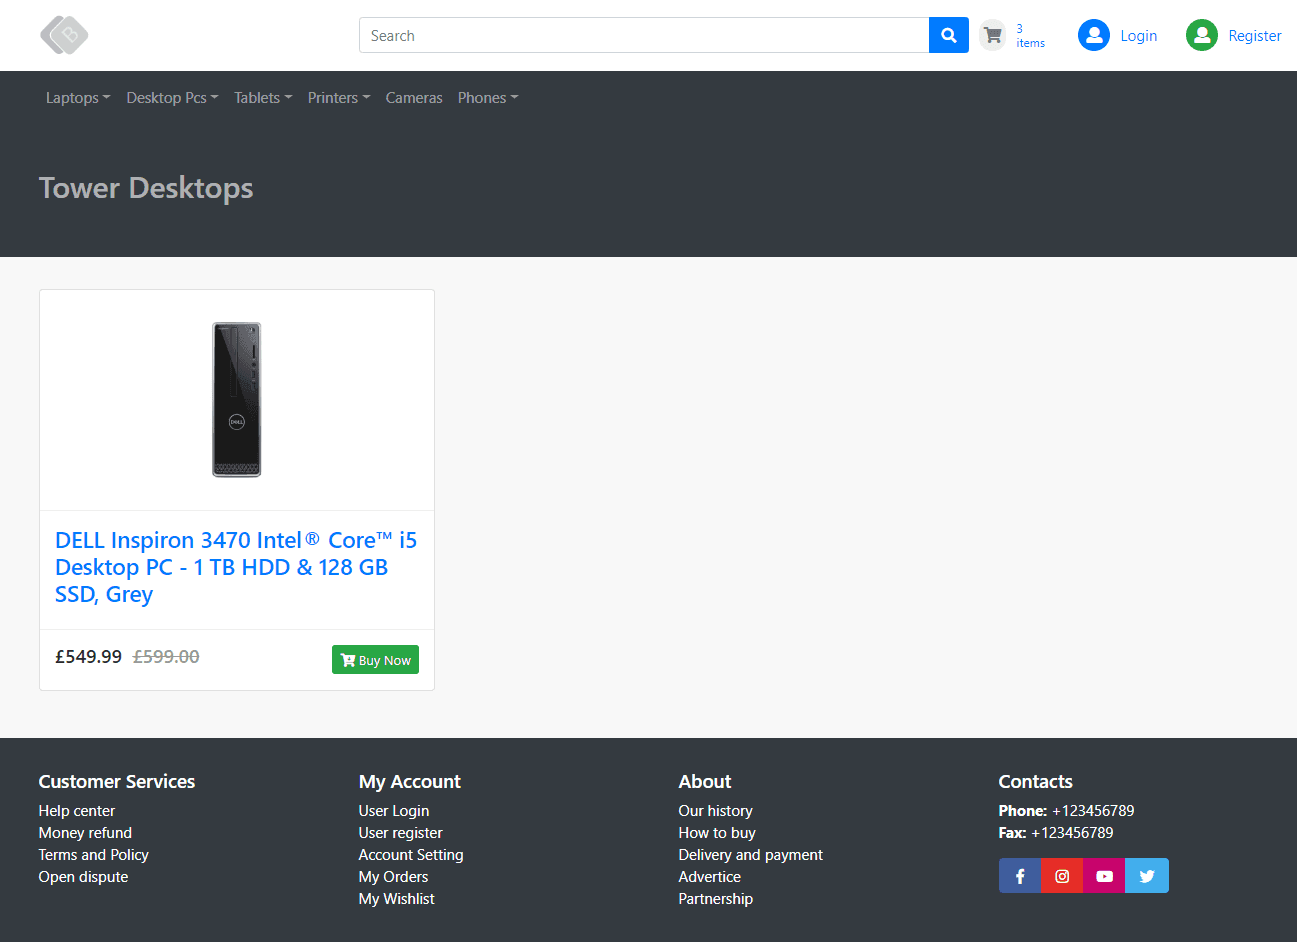This screenshot has width=1297, height=942.
Task: Open the Instagram social icon
Action: point(1062,876)
